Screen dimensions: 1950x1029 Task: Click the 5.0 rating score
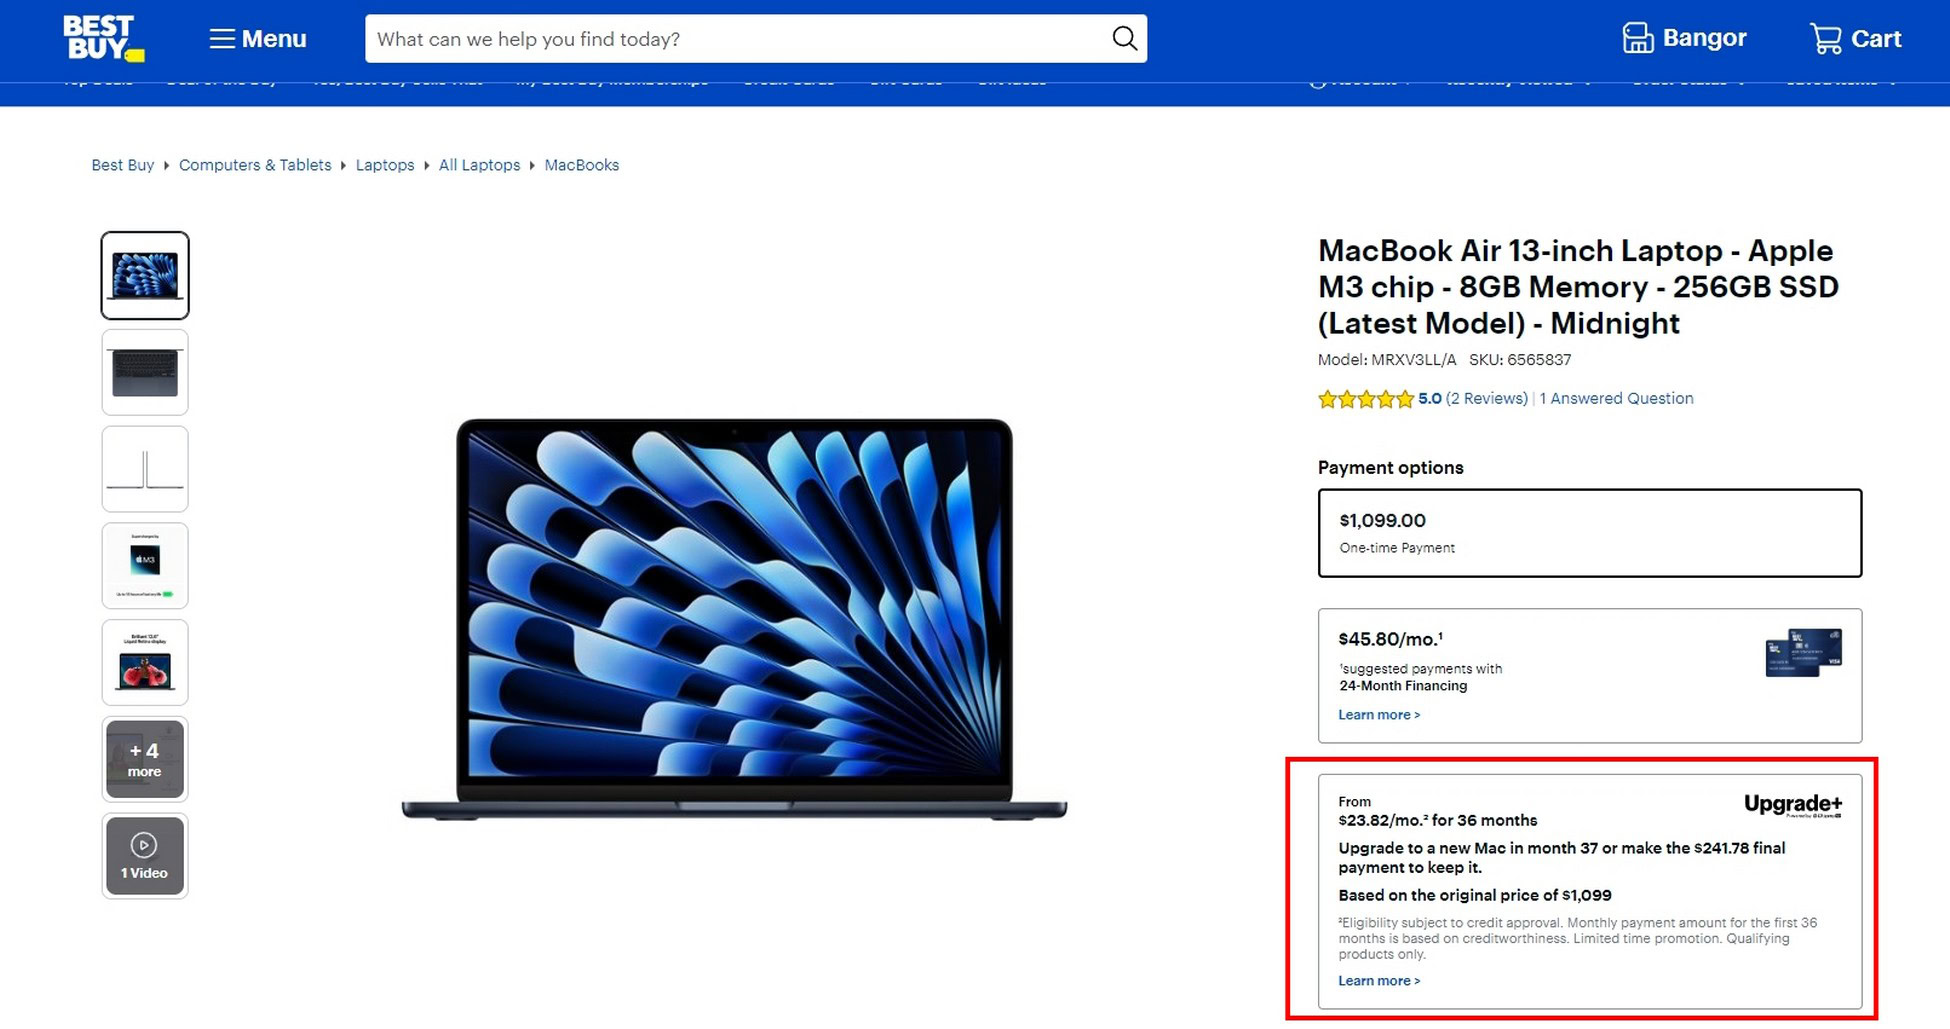click(1430, 398)
